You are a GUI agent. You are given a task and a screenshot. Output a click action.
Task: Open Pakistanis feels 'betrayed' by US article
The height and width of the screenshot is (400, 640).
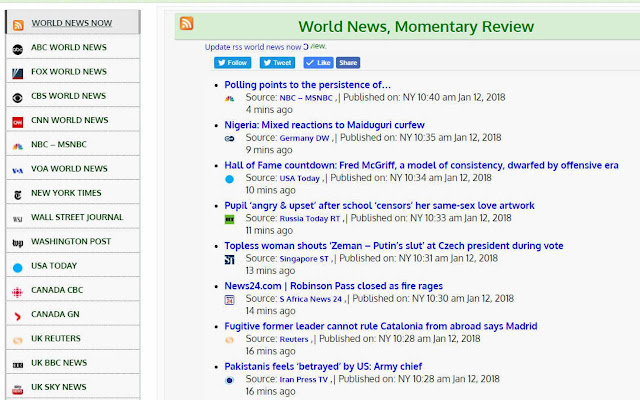click(323, 367)
